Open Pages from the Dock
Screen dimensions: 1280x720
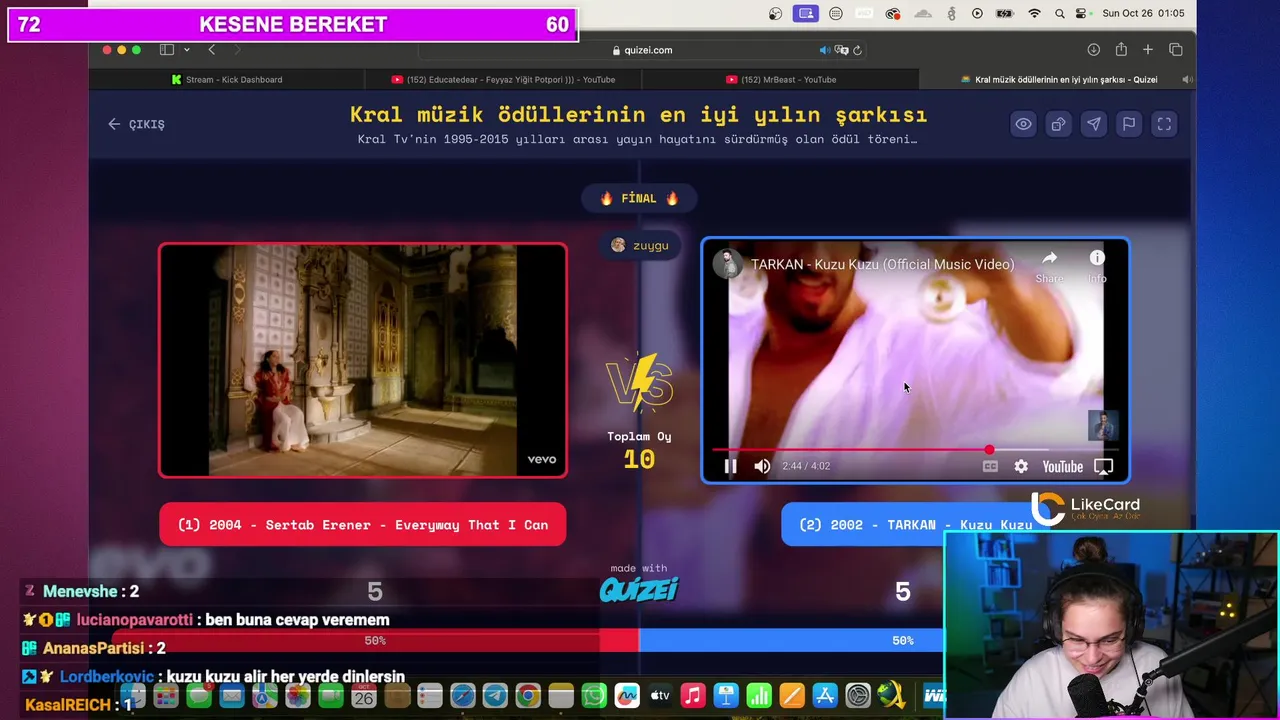(792, 695)
